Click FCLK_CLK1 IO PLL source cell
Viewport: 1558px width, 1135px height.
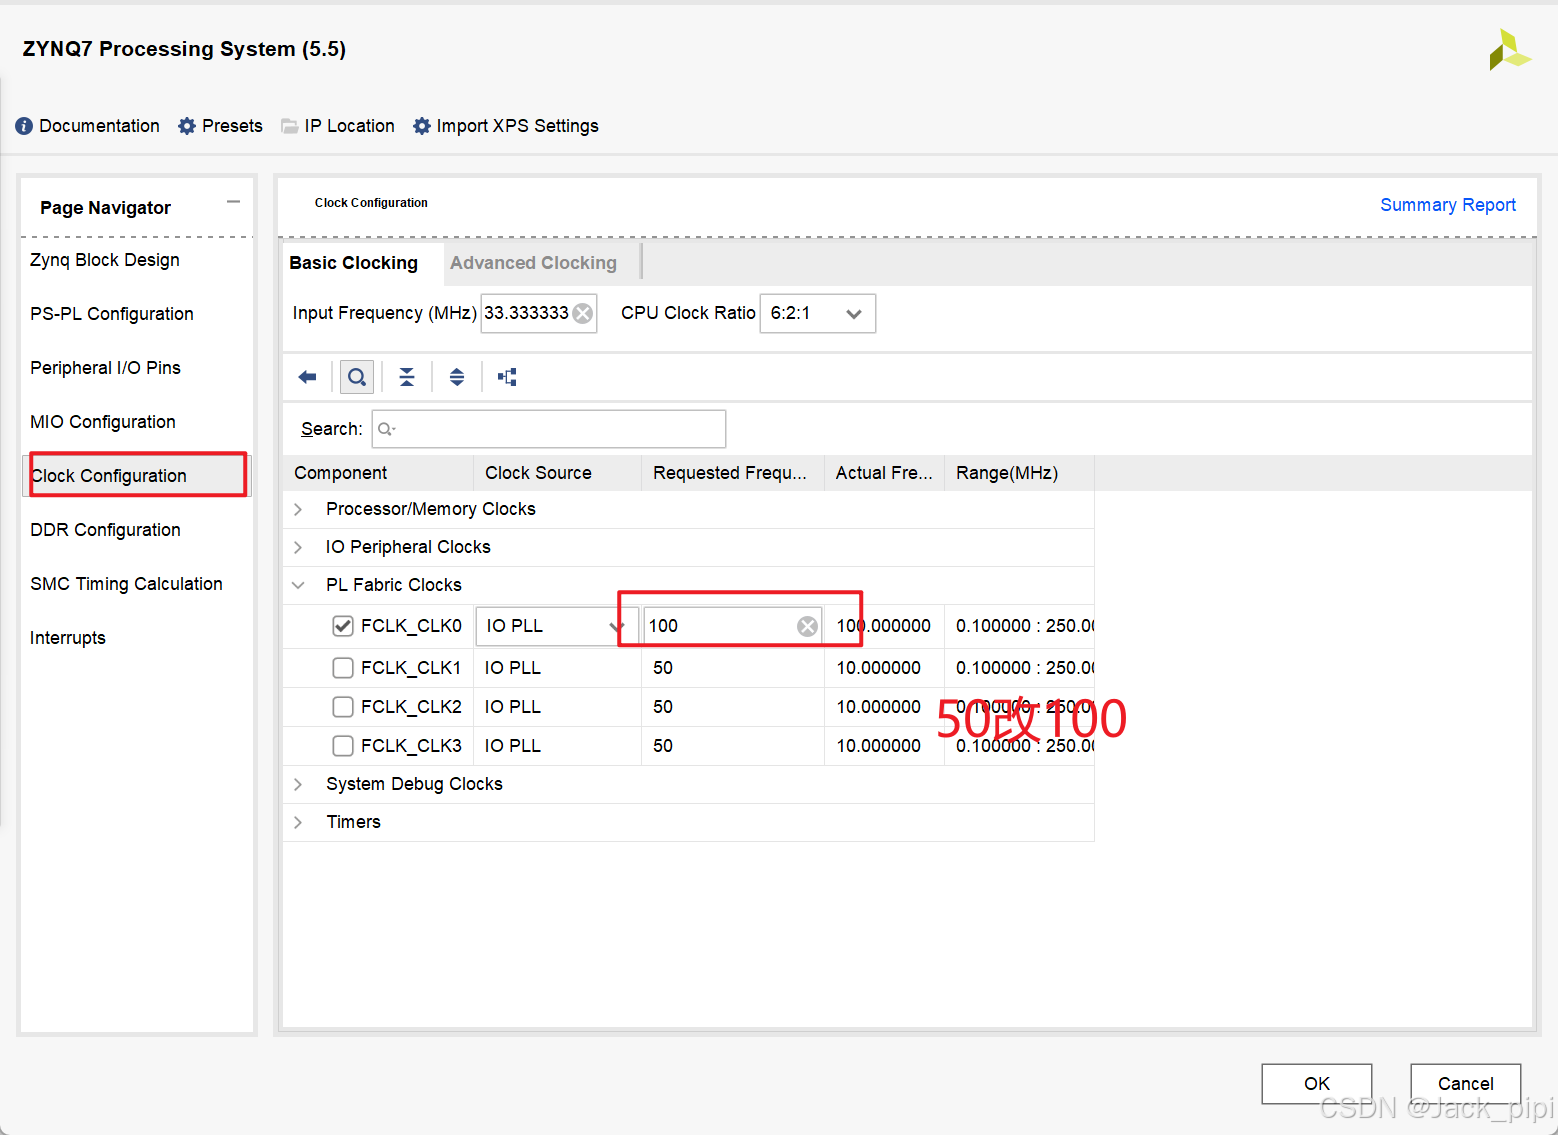click(558, 668)
